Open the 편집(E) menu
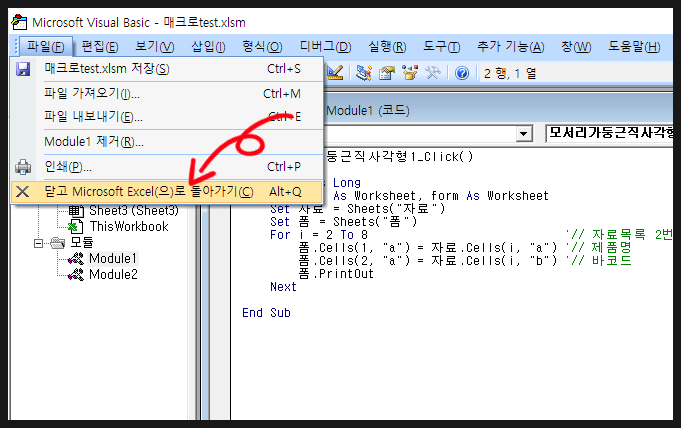Screen dimensions: 681x428 tap(99, 46)
